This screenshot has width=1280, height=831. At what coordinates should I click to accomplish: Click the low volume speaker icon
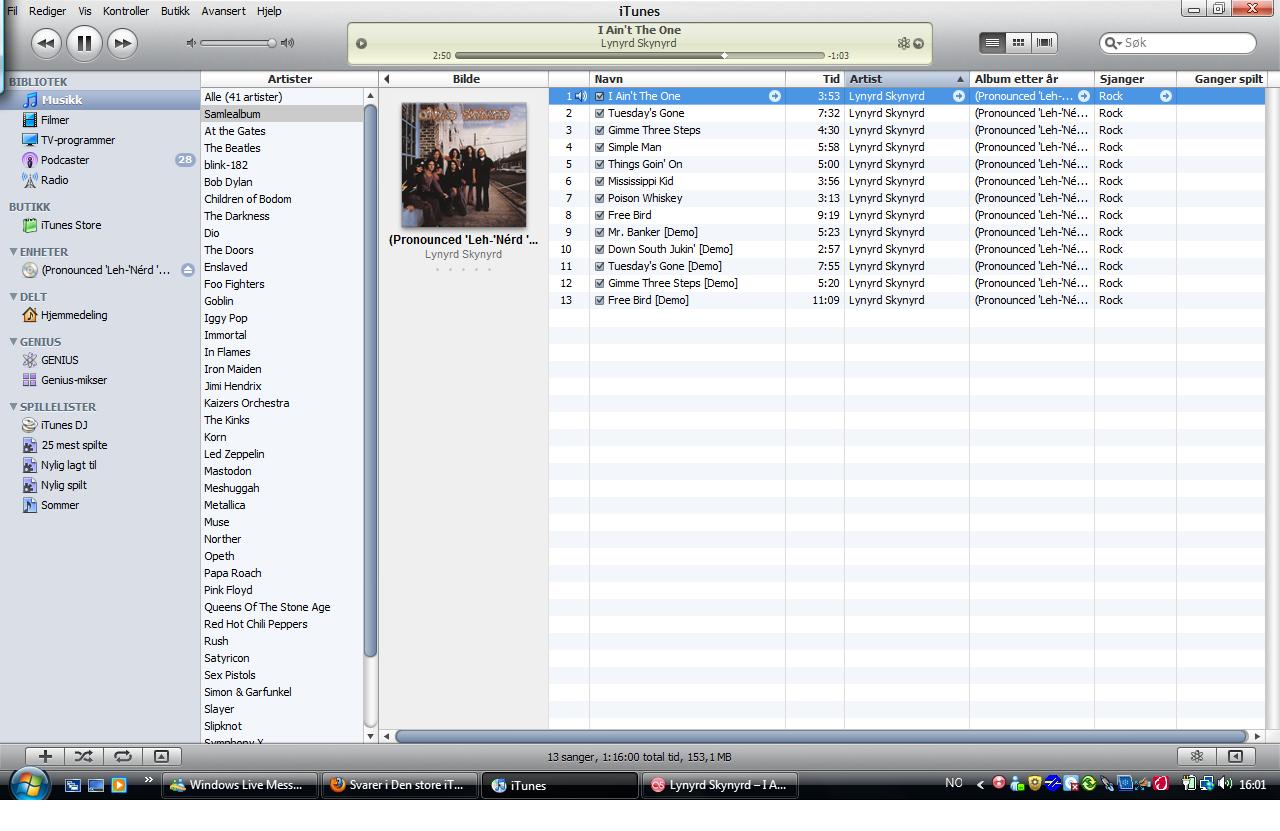click(x=191, y=43)
